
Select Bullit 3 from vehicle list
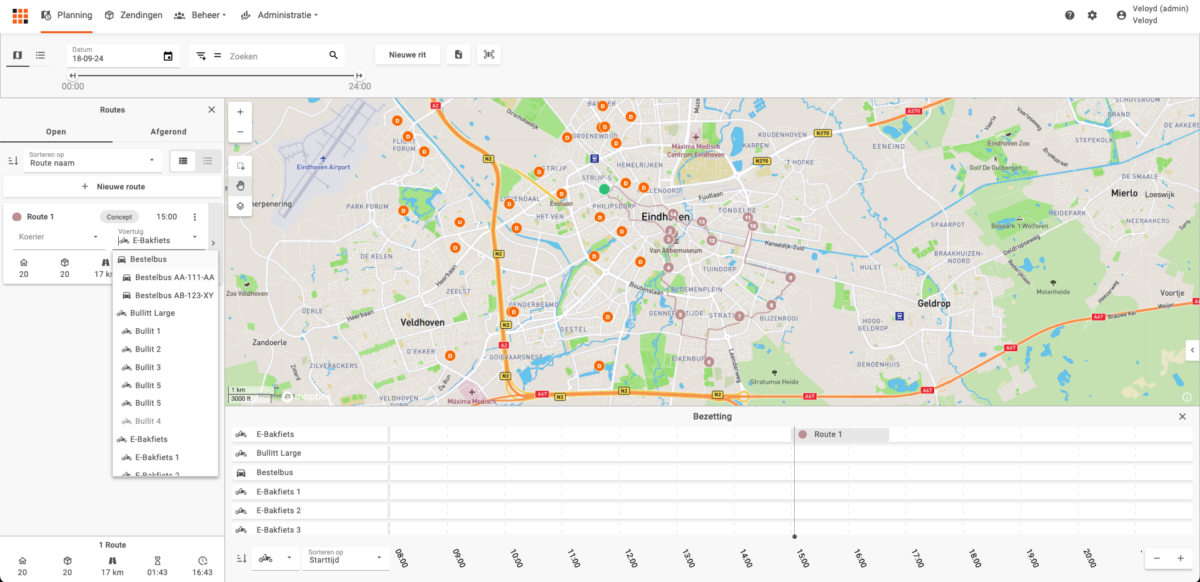click(166, 367)
